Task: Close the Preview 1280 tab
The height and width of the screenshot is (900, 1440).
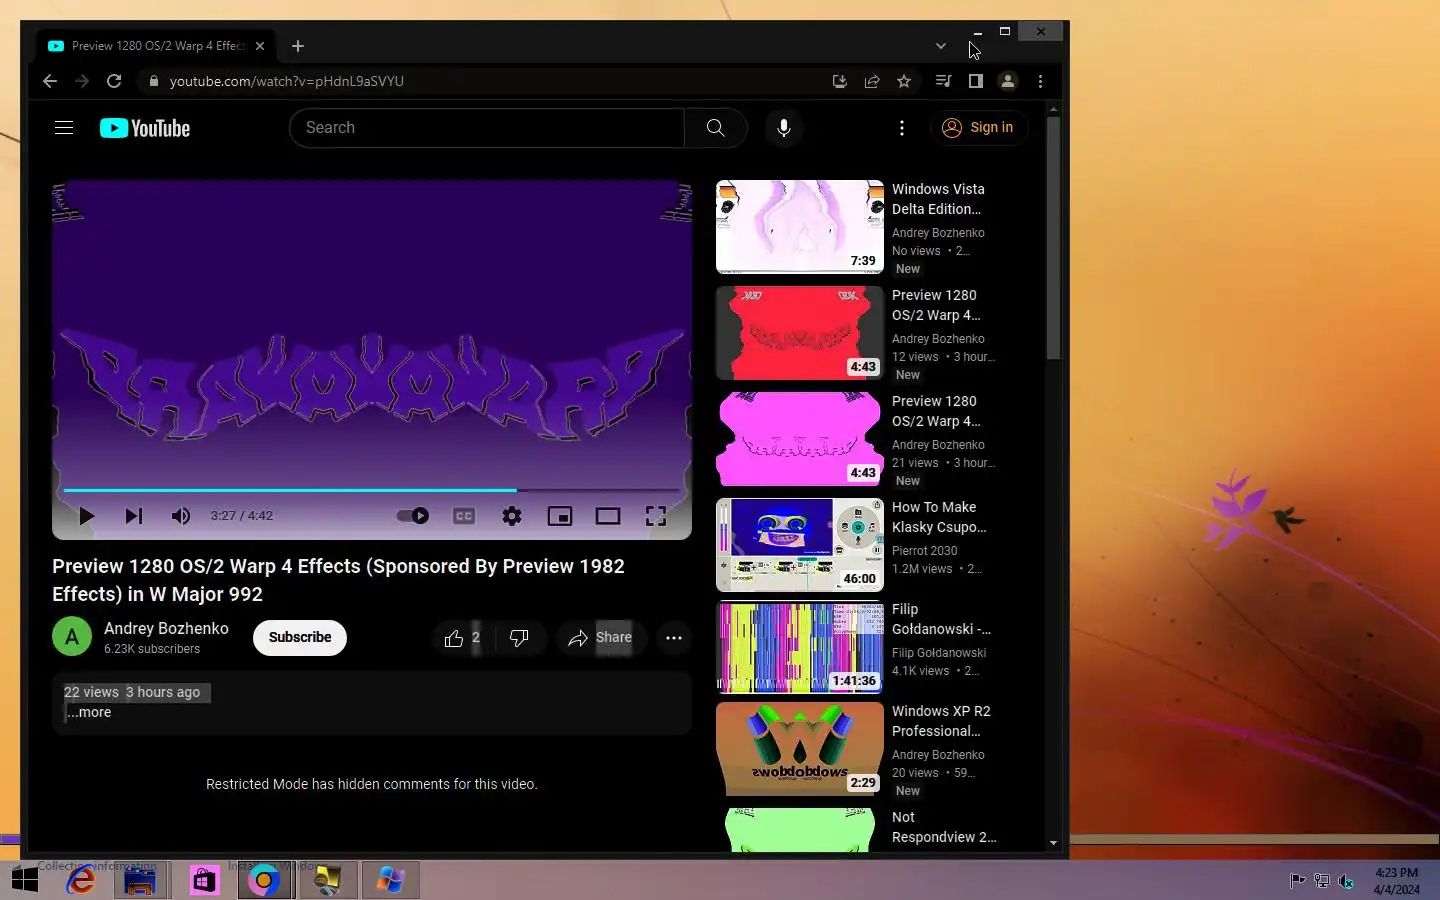Action: [260, 46]
